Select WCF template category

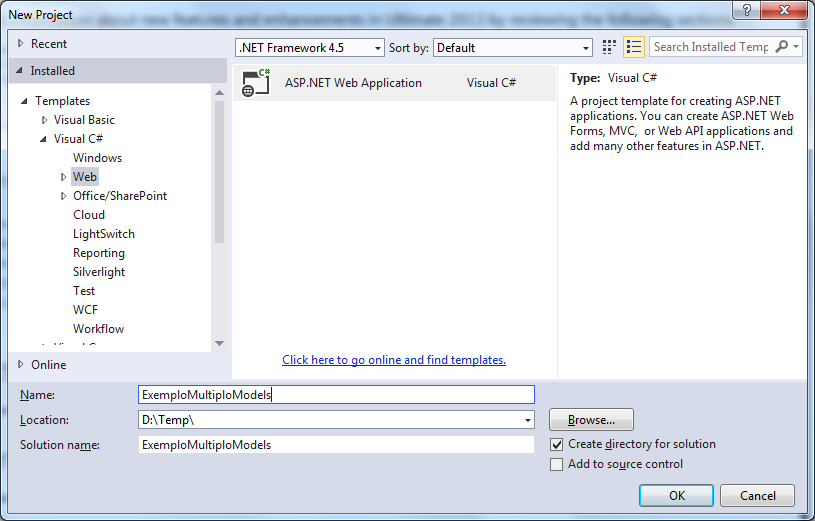click(85, 310)
